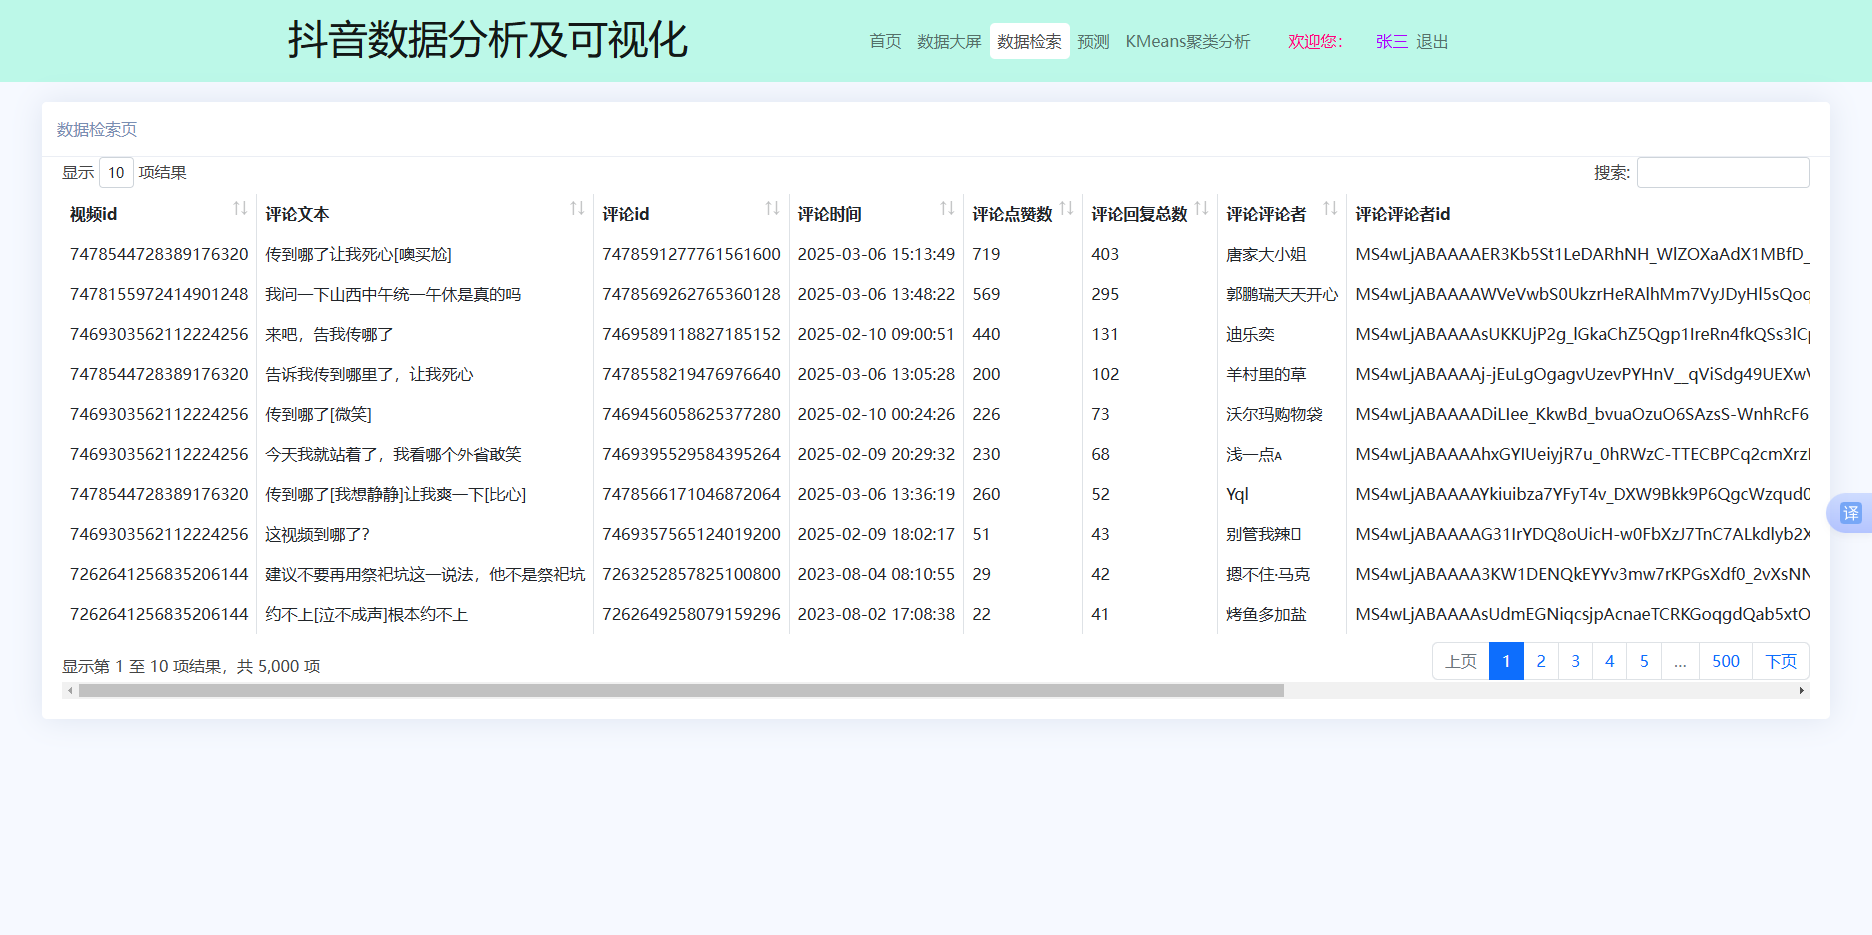Go to page 5
The image size is (1872, 935).
click(1644, 661)
